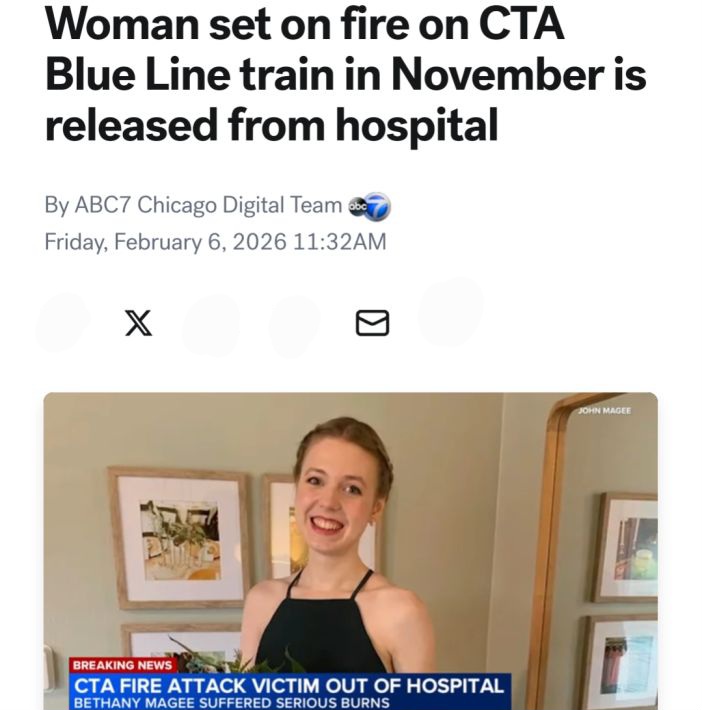Select the Friday, February 6, 2026 timestamp
The height and width of the screenshot is (710, 702).
pos(215,241)
